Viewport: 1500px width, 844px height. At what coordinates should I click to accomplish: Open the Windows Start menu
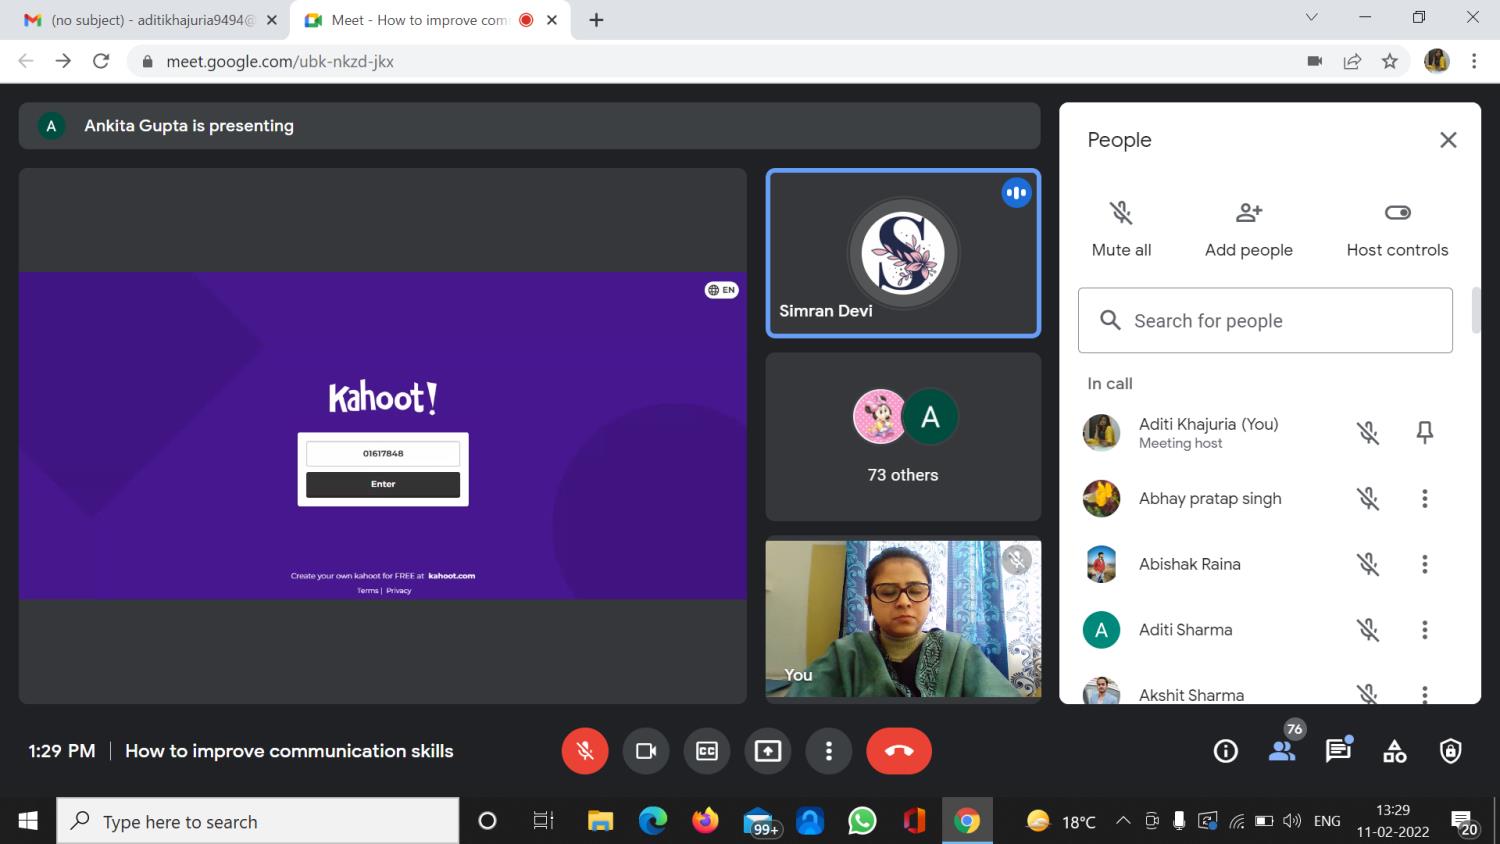(28, 821)
